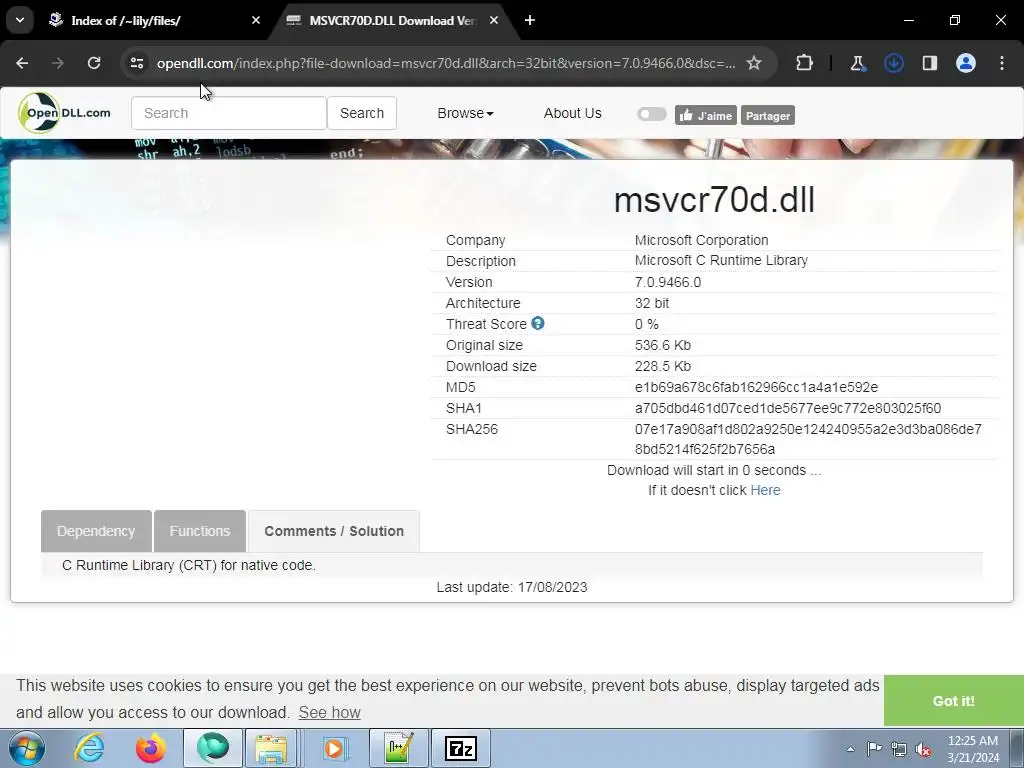Screen dimensions: 1024x768
Task: Open a new browser tab
Action: pos(530,20)
